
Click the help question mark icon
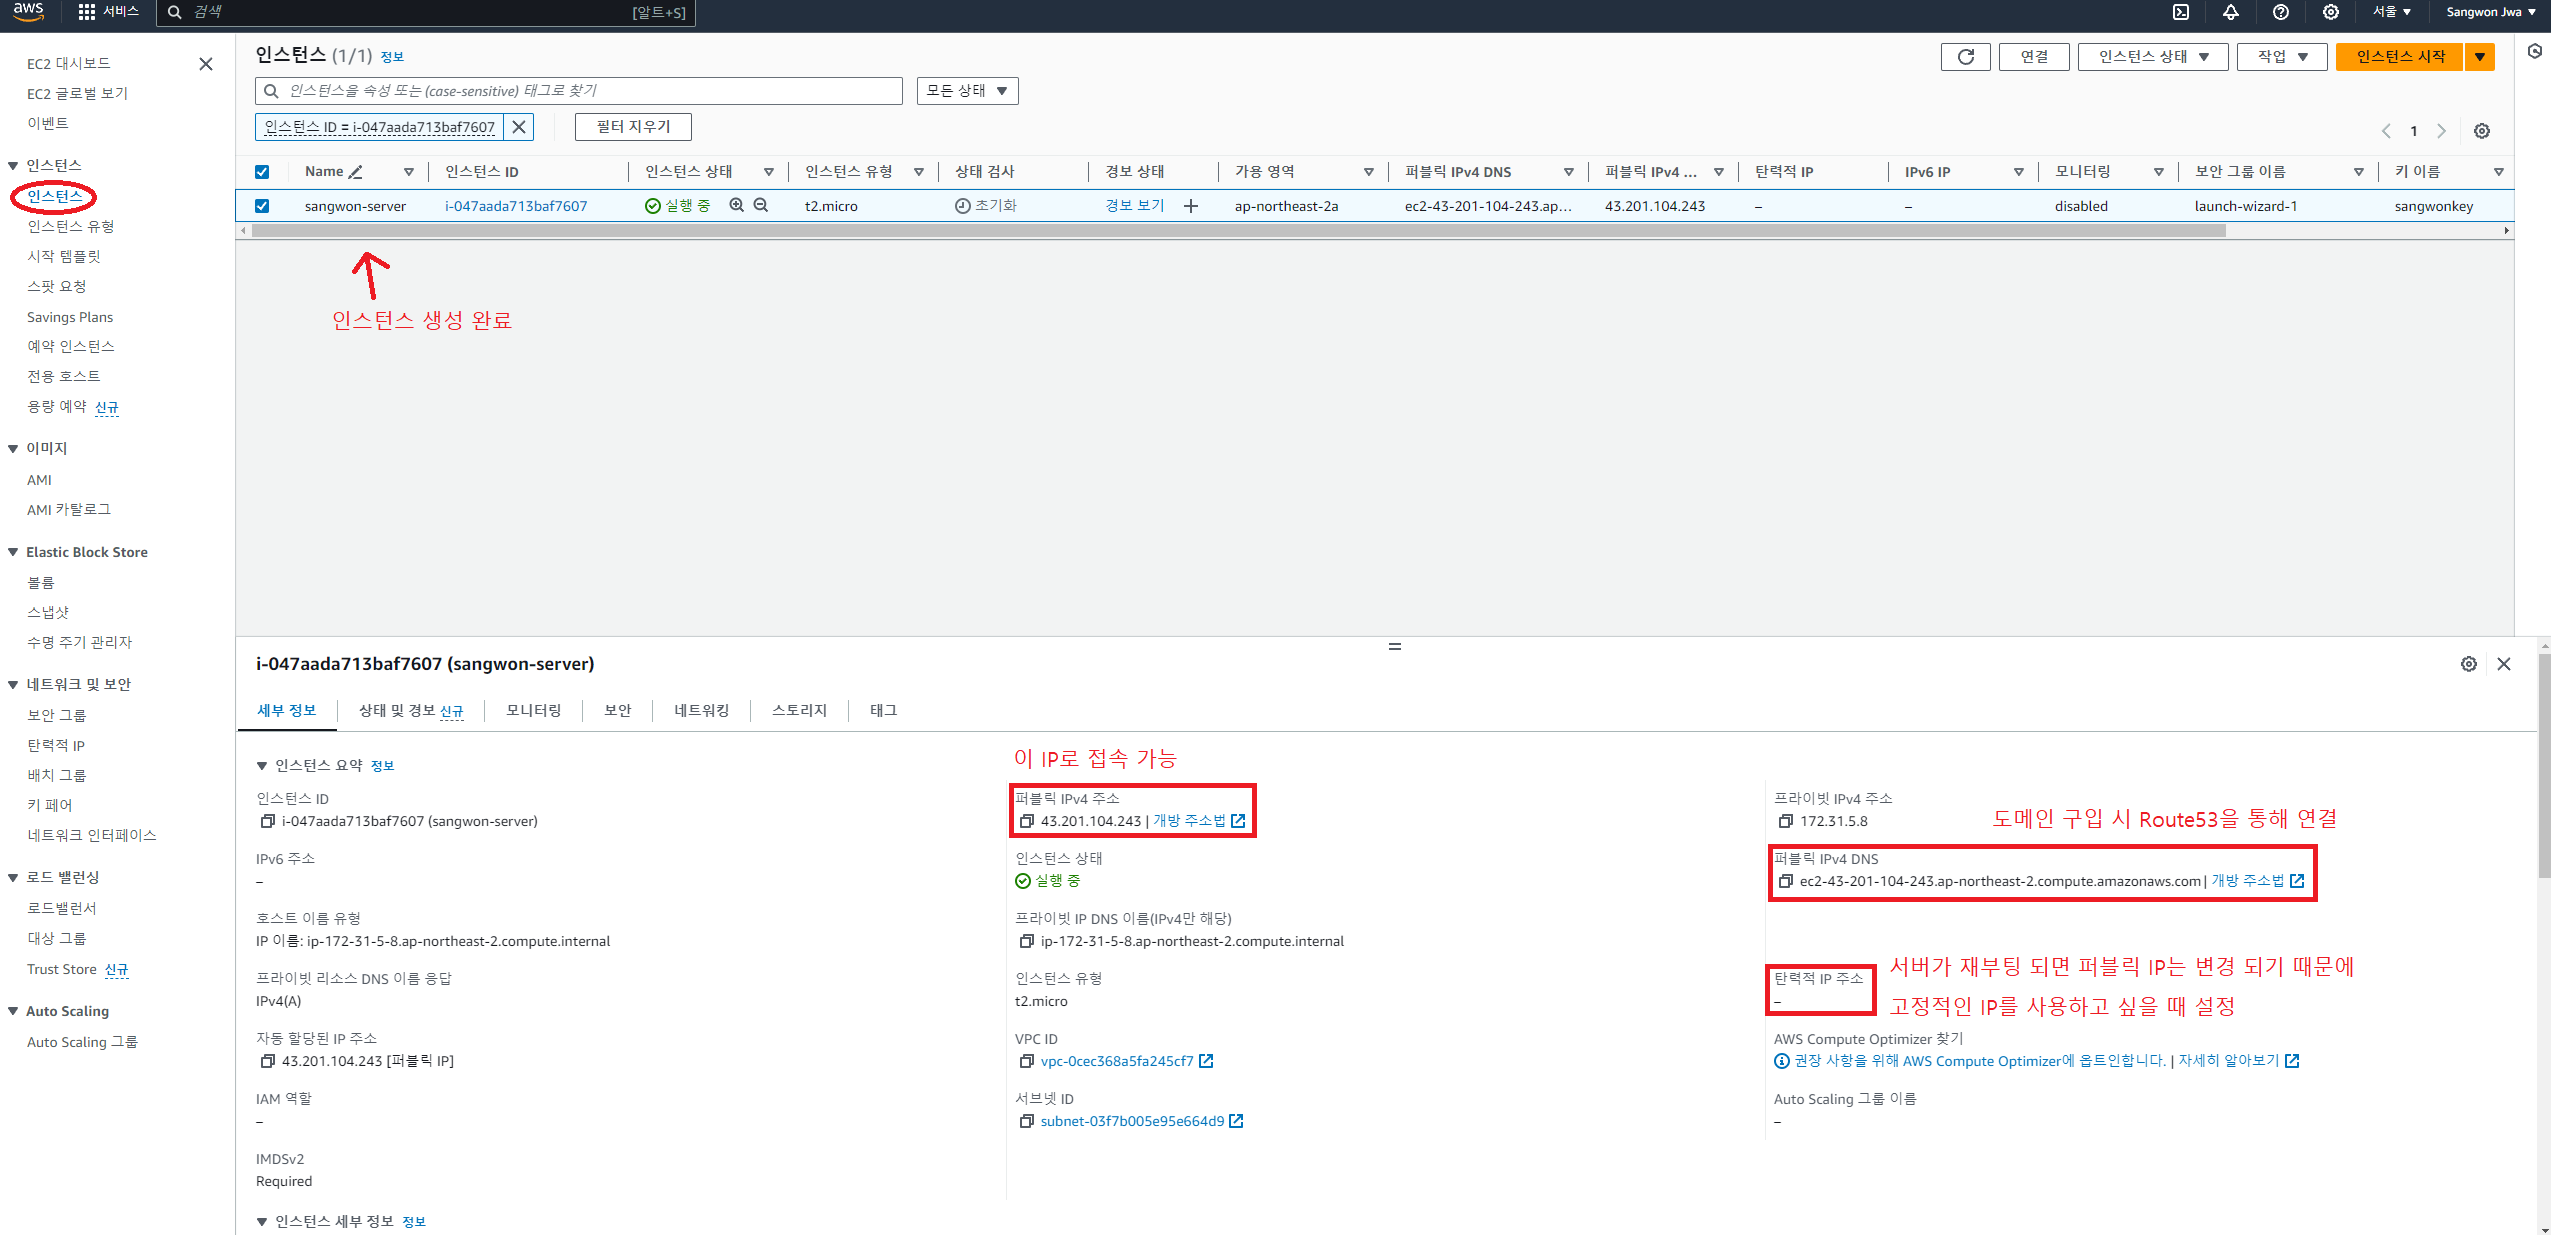[x=2281, y=12]
